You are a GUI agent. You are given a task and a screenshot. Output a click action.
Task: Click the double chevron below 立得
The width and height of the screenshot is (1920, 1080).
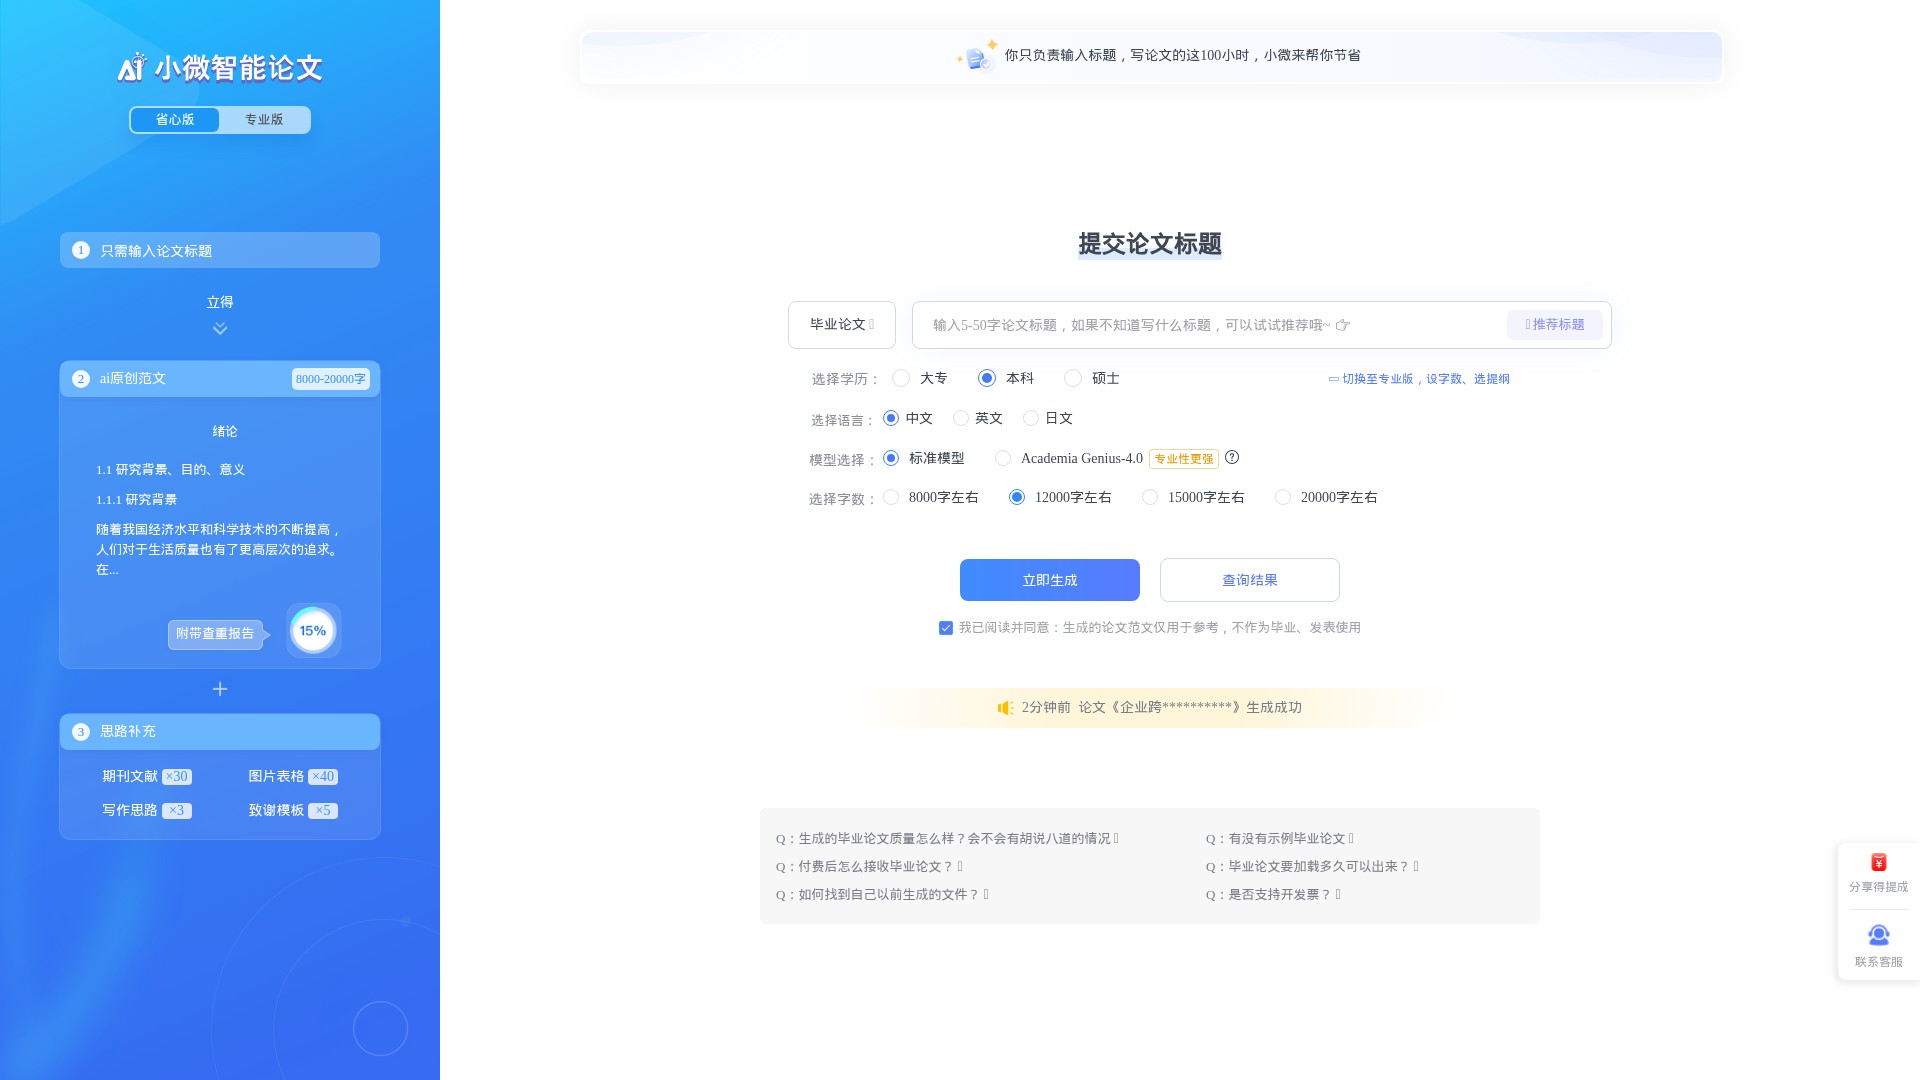pos(220,329)
